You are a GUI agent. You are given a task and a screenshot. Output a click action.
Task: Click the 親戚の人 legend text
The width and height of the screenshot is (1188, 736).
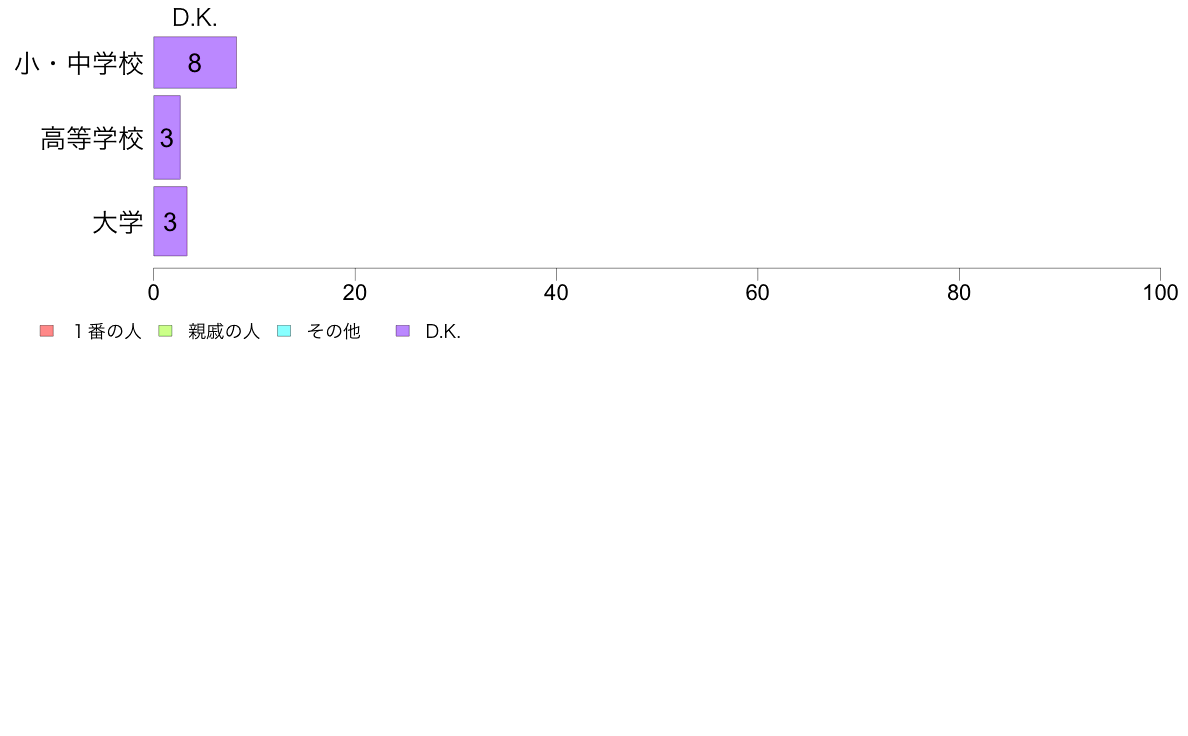coord(224,331)
